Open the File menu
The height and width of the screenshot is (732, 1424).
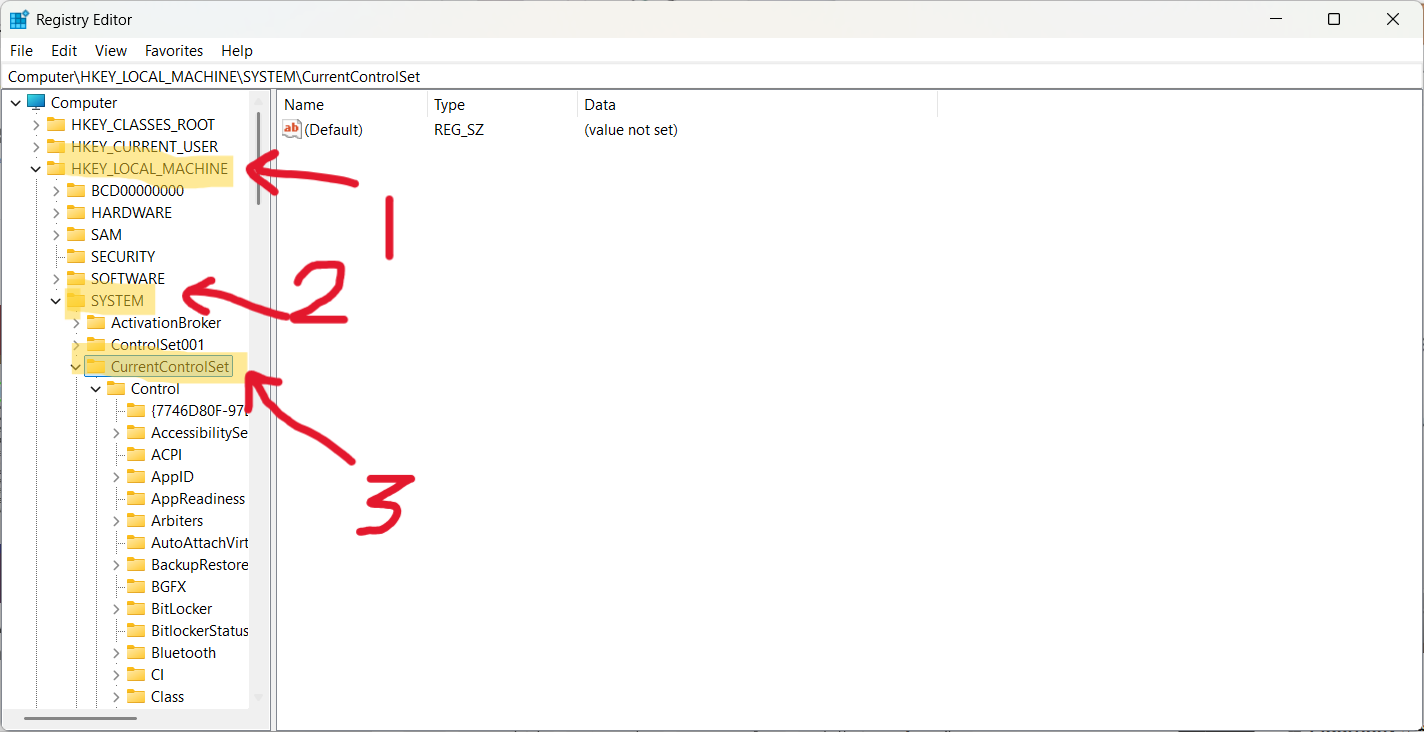point(21,50)
